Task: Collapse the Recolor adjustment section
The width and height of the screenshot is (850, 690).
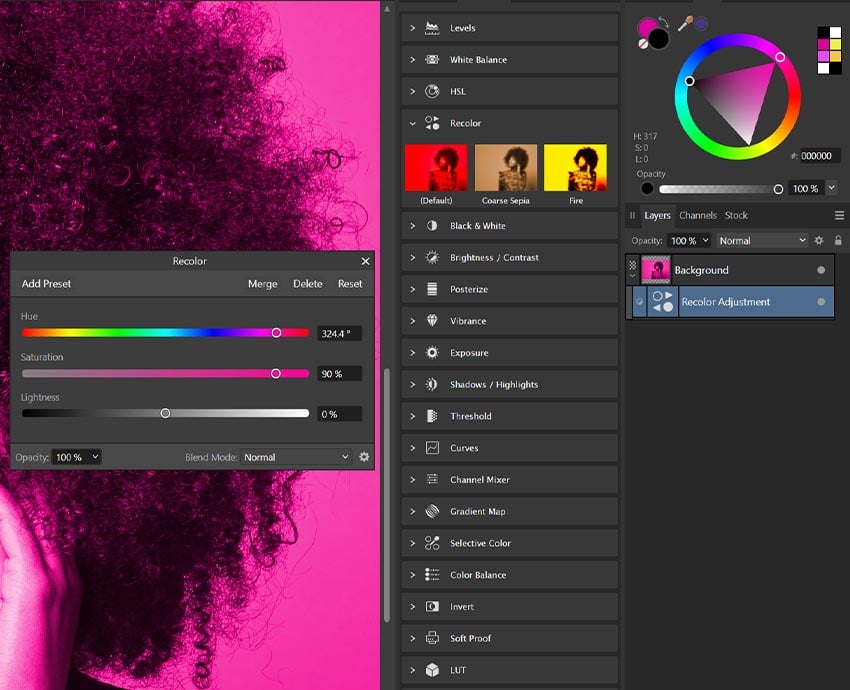Action: [x=411, y=122]
